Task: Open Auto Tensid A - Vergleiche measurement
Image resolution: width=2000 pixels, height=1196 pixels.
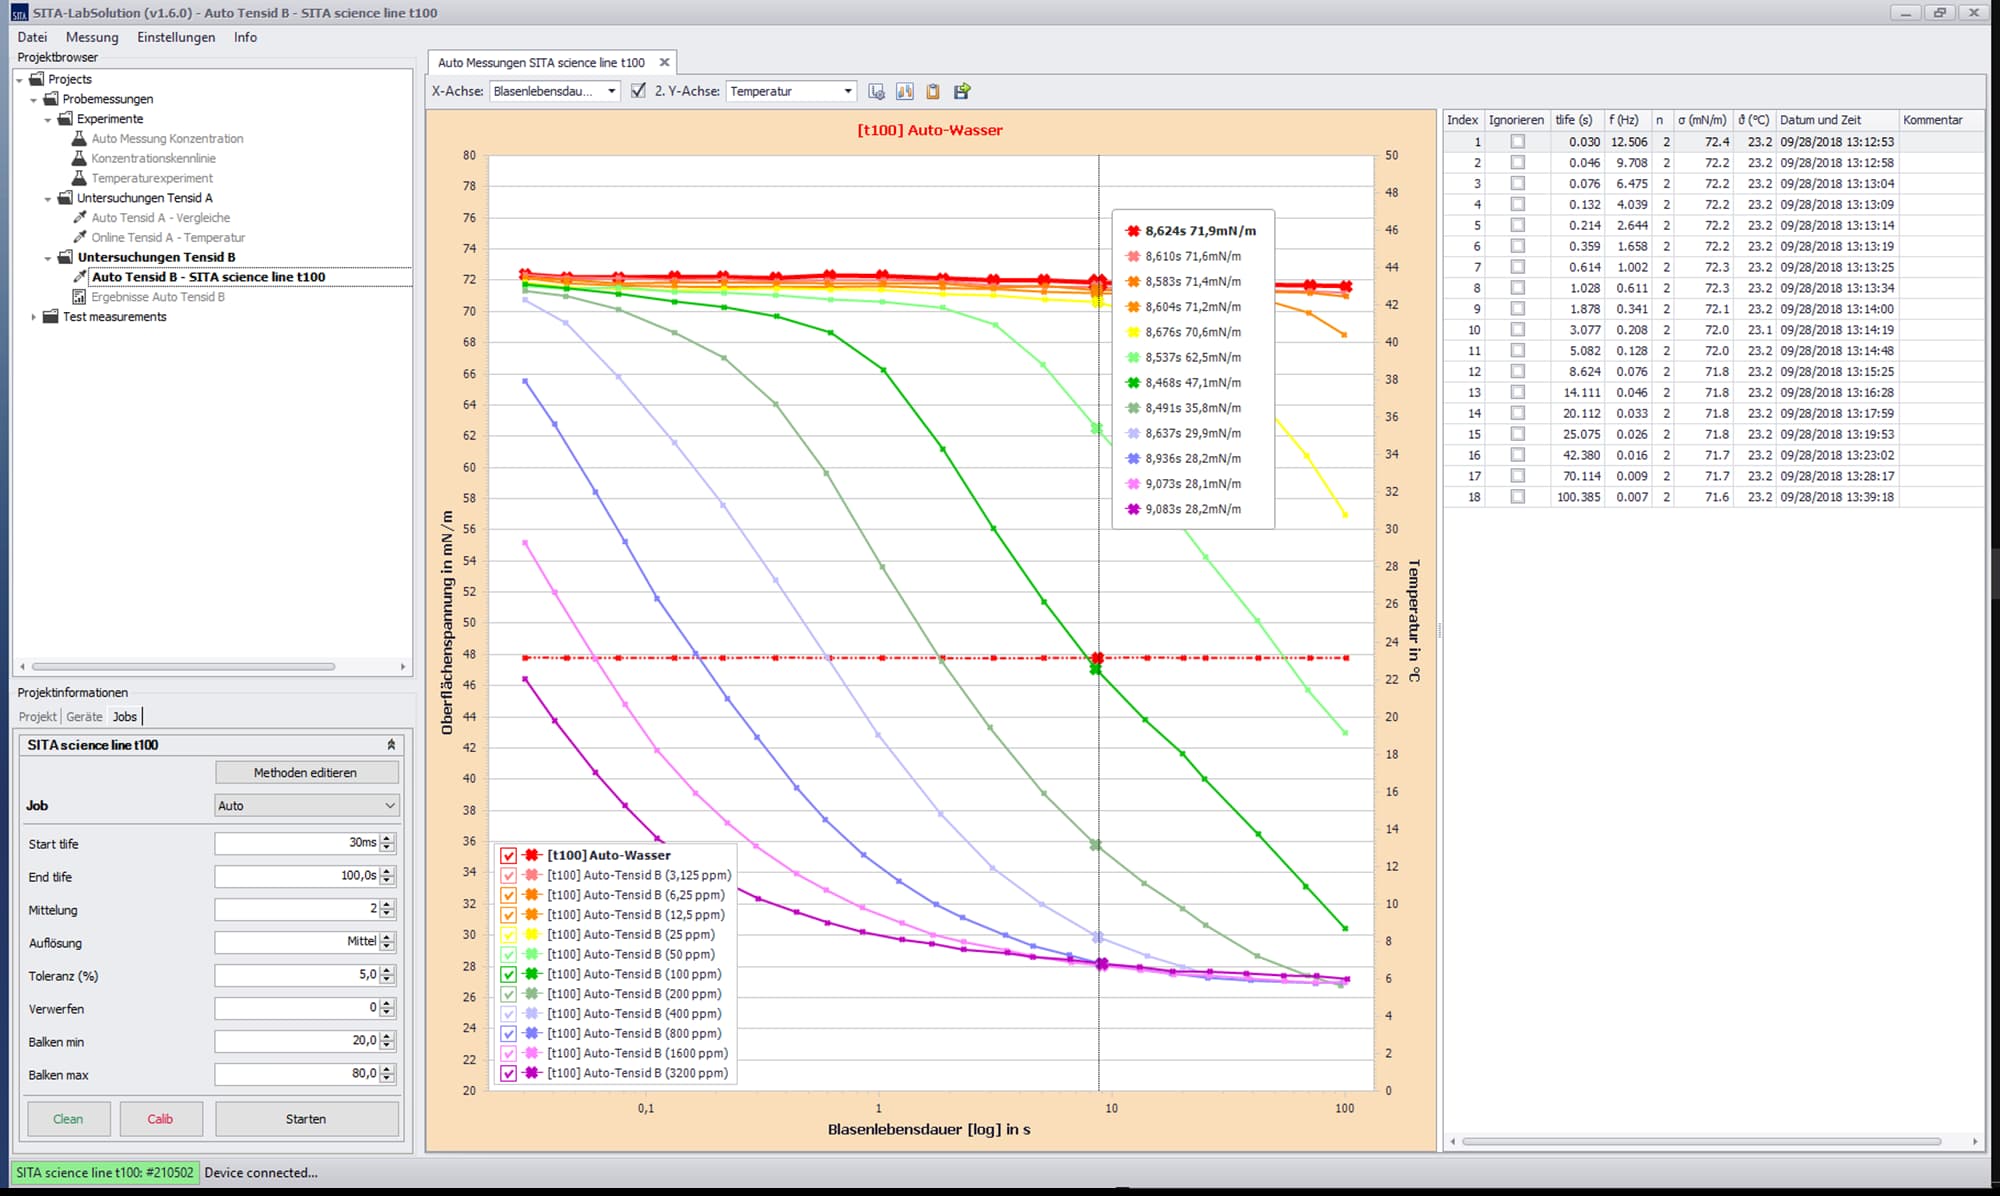Action: coord(160,218)
